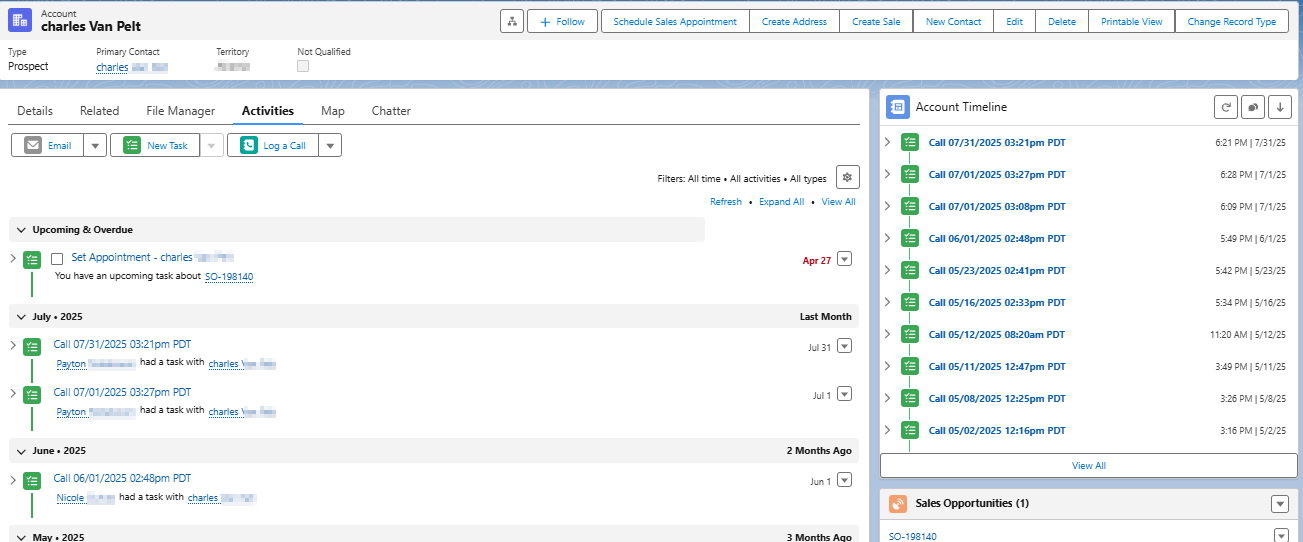Open the Map tab
Screen dimensions: 1303x542
click(333, 111)
